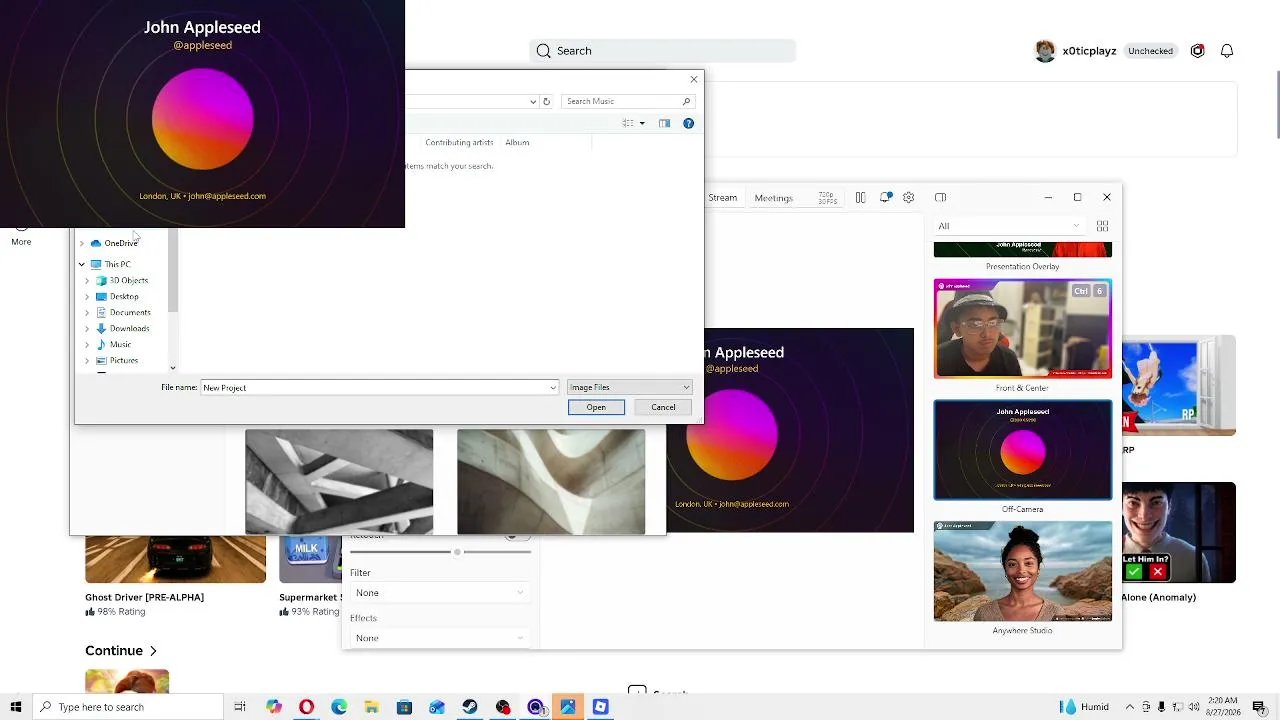Image resolution: width=1280 pixels, height=720 pixels.
Task: Open File Explorer from taskbar
Action: click(x=372, y=707)
